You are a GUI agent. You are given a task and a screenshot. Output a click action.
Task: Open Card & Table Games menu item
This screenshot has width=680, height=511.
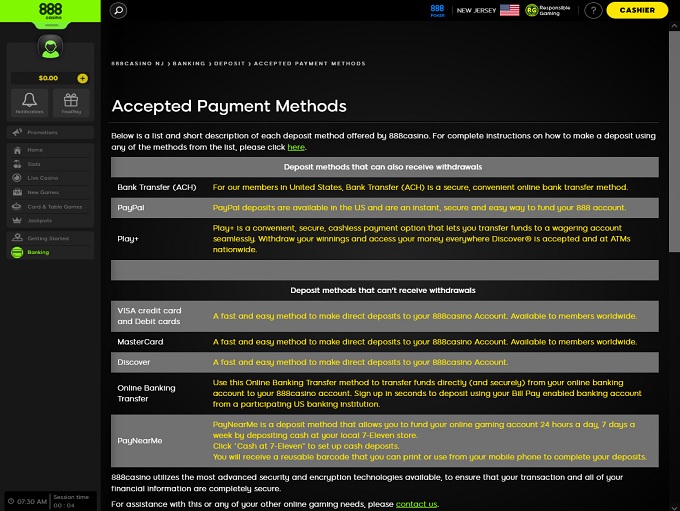[54, 207]
